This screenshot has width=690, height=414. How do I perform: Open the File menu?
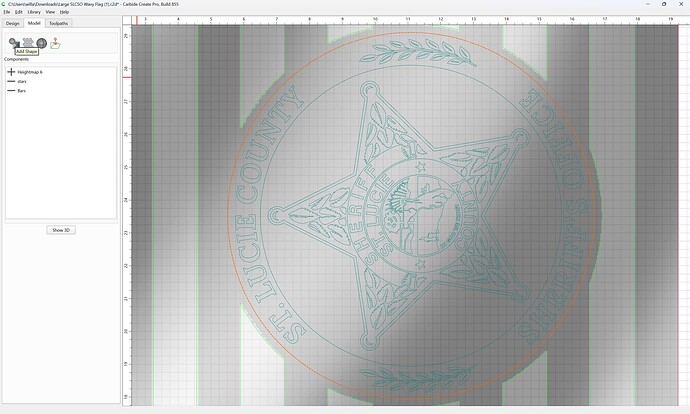7,12
